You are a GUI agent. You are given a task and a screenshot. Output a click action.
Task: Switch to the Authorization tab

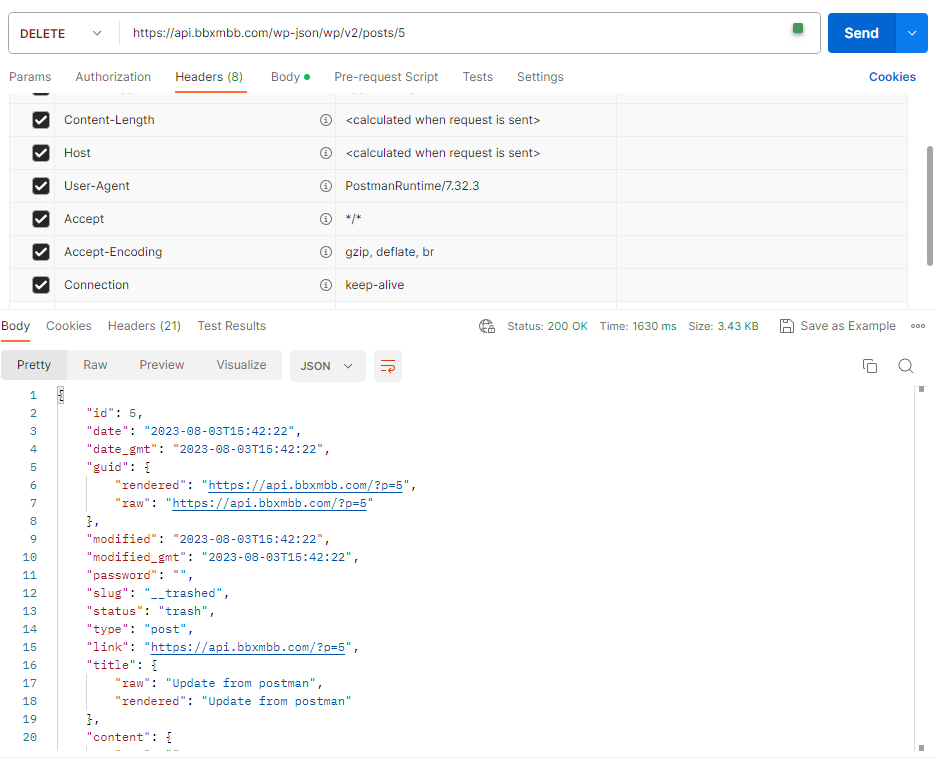click(113, 77)
